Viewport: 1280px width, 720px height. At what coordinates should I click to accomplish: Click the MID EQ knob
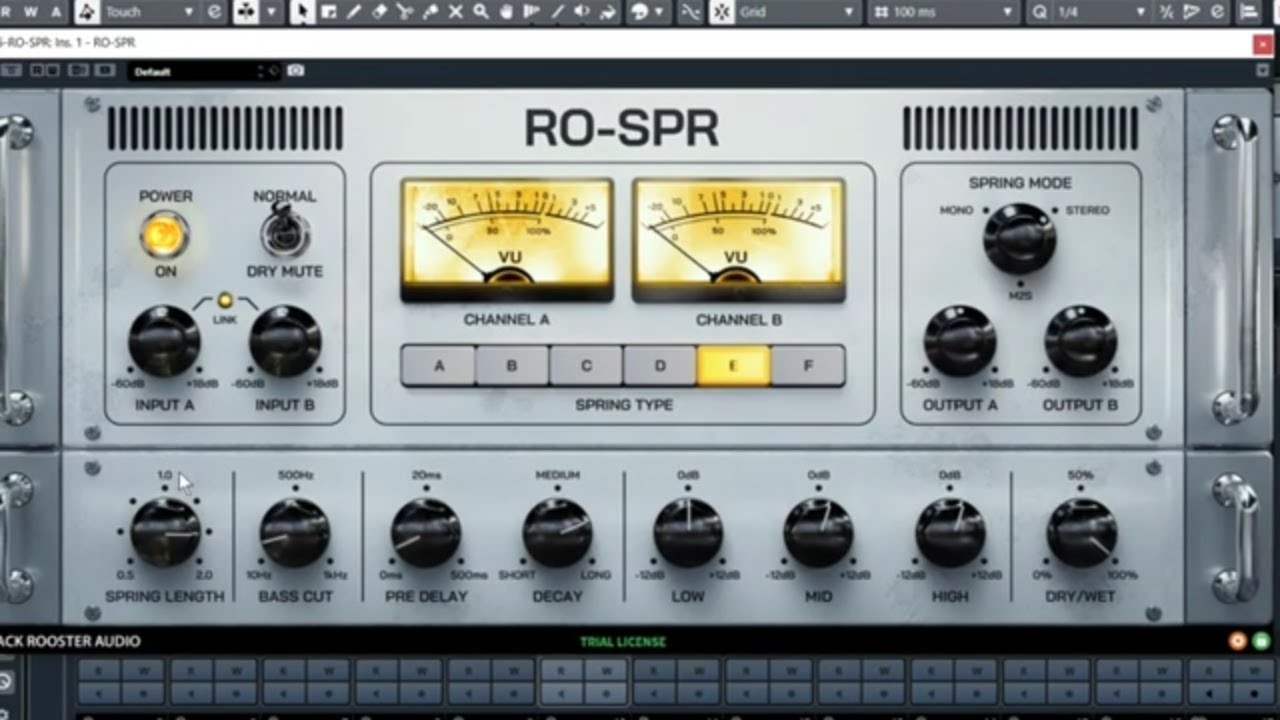819,532
